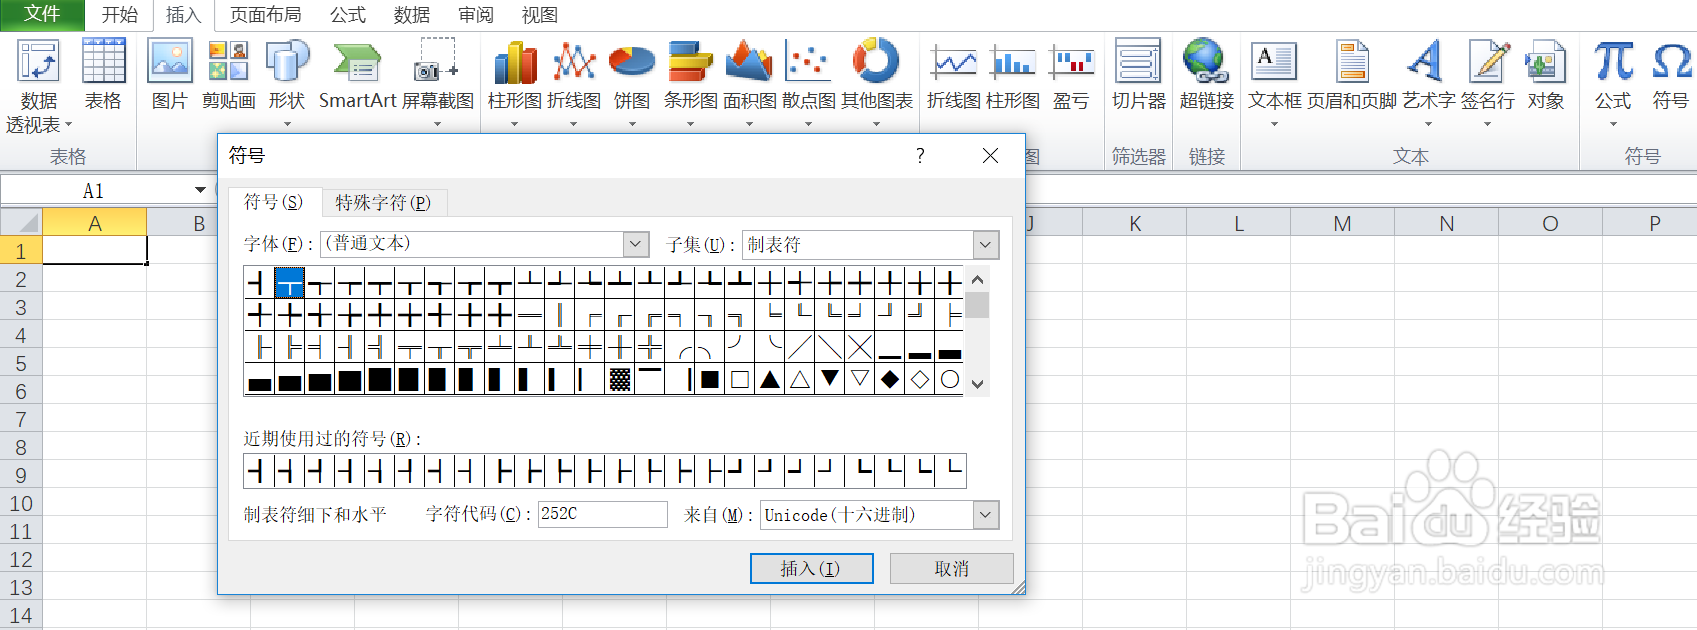Select the hollow circle symbol
The image size is (1697, 630).
950,379
